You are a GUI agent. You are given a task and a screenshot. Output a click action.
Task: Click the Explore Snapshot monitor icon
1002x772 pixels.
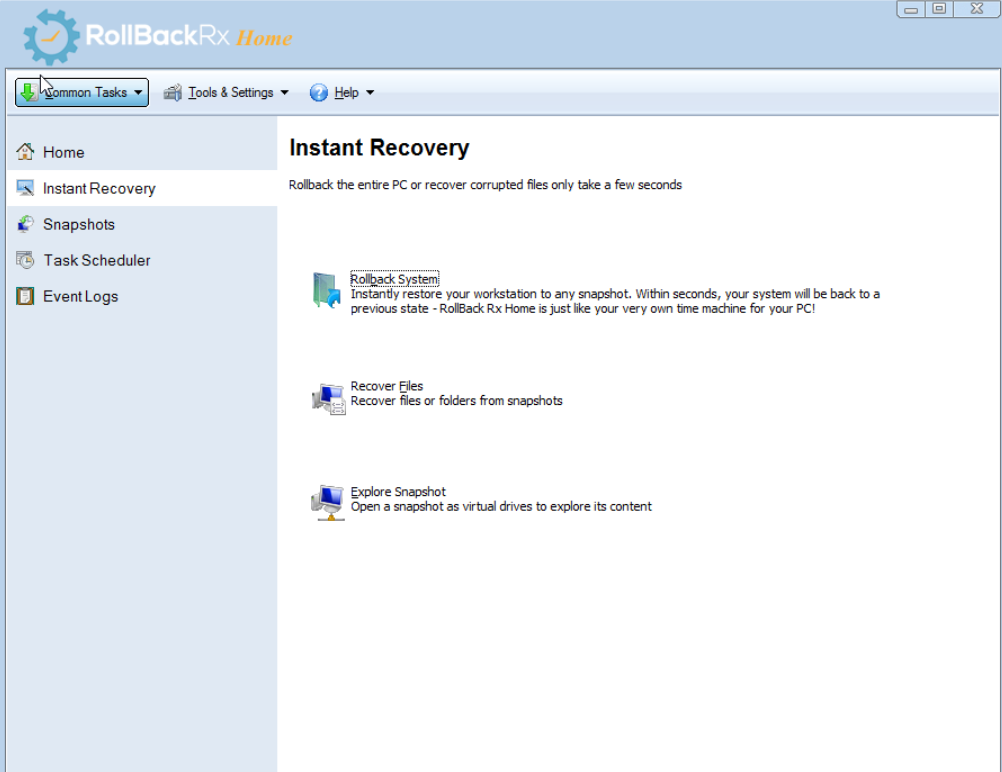328,502
